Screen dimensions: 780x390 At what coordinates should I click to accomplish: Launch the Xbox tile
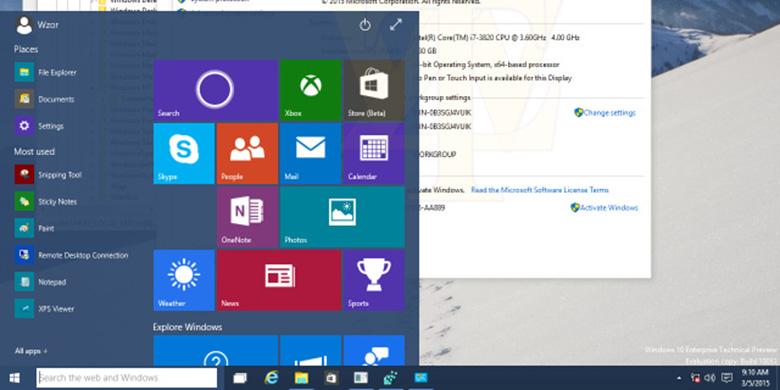(x=310, y=90)
